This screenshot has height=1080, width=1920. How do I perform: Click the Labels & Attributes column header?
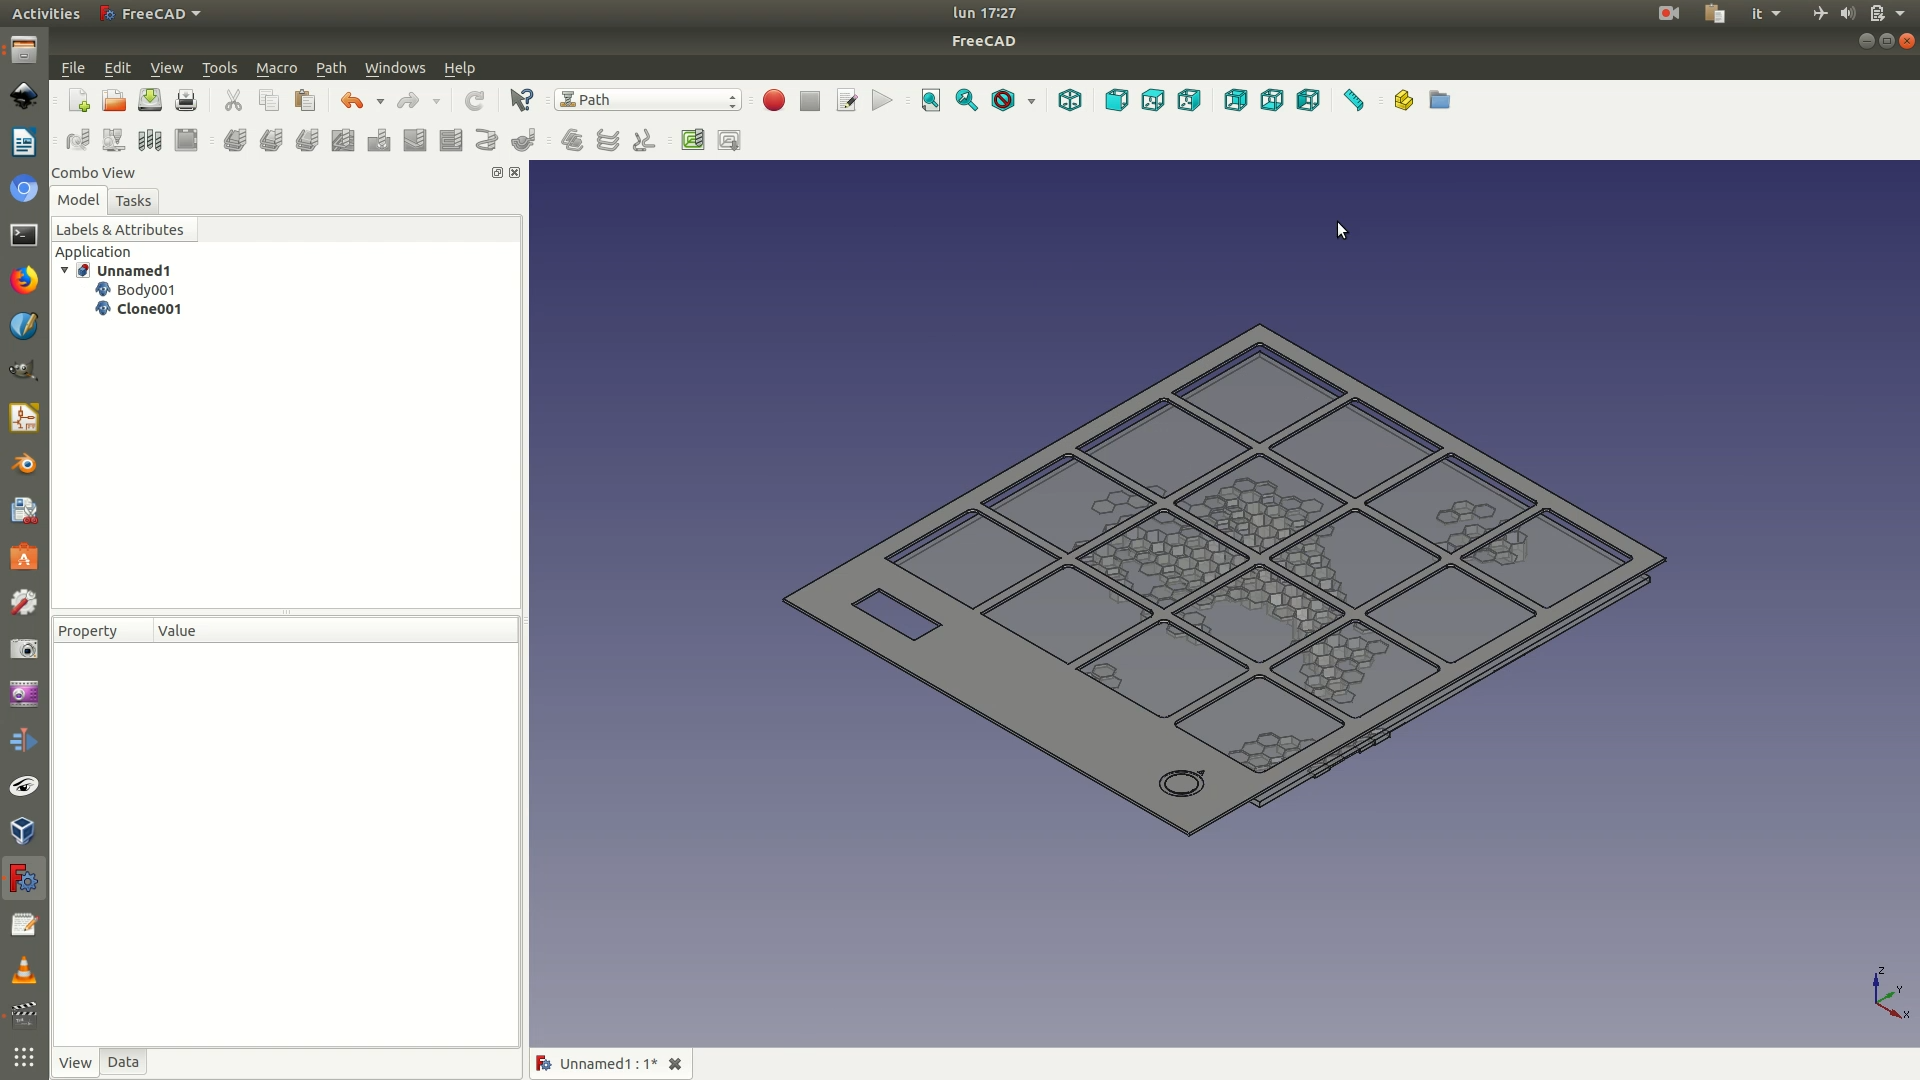point(124,230)
